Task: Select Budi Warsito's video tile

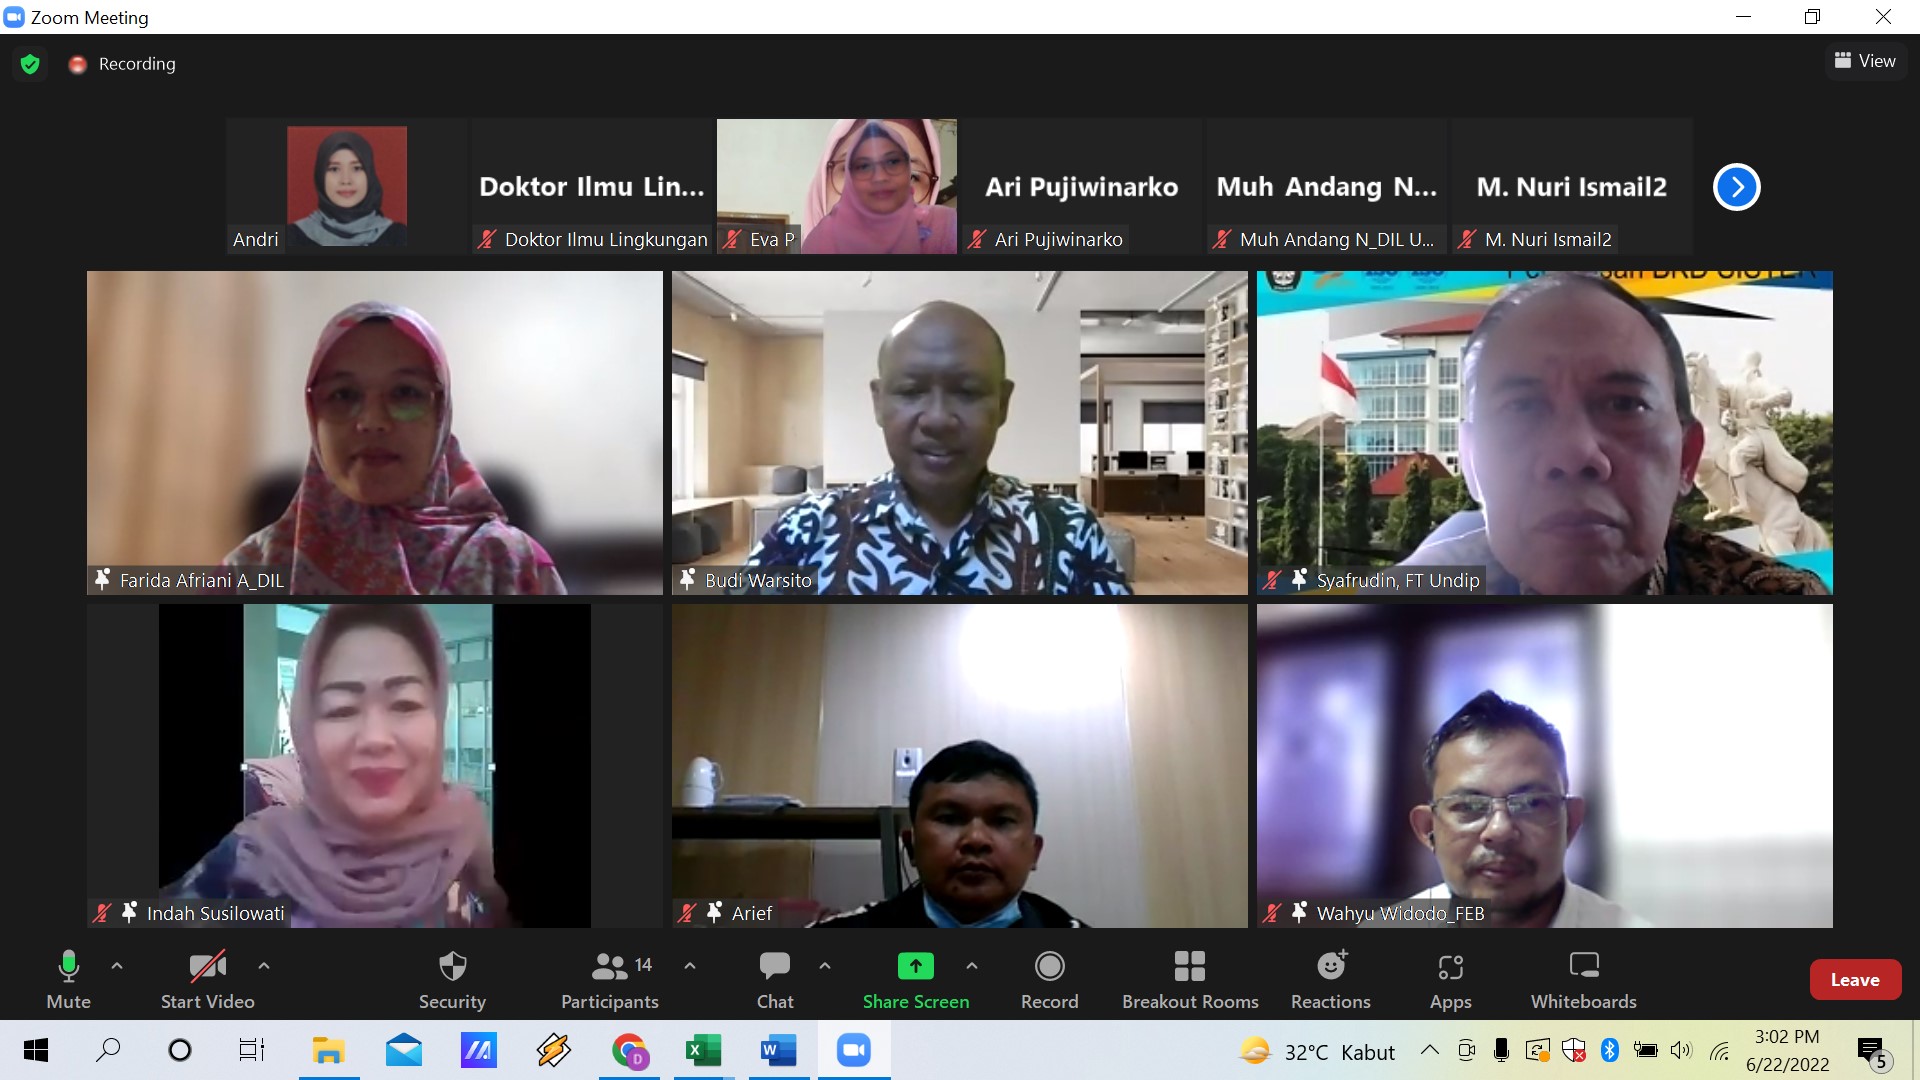Action: point(959,432)
